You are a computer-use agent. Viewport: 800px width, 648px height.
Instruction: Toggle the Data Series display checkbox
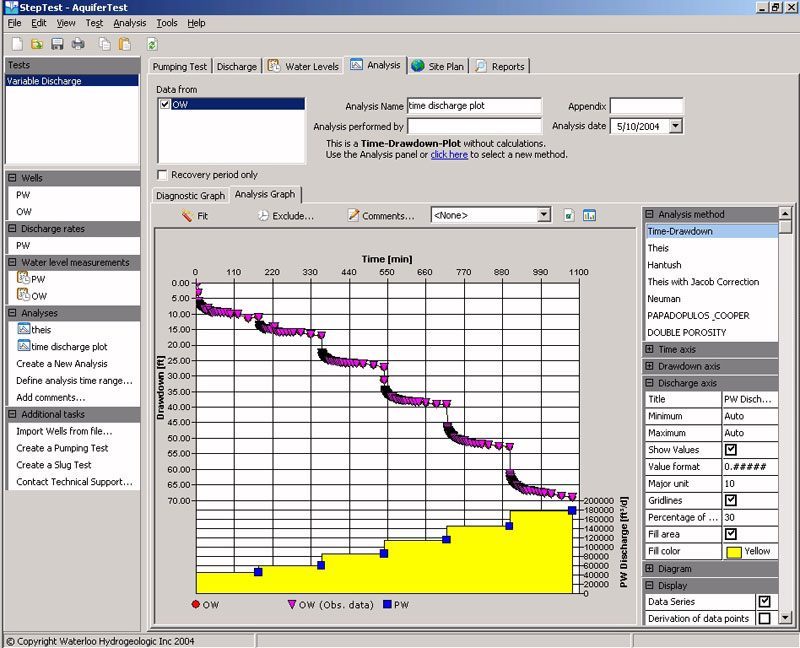(764, 602)
